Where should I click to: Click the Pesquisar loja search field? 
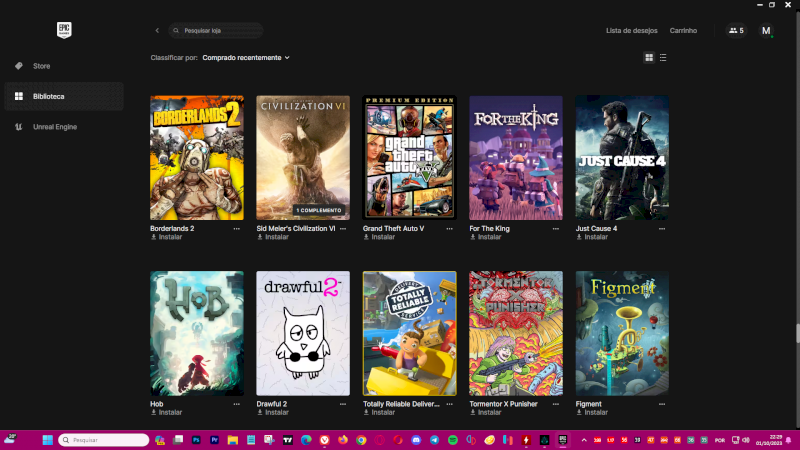coord(216,31)
